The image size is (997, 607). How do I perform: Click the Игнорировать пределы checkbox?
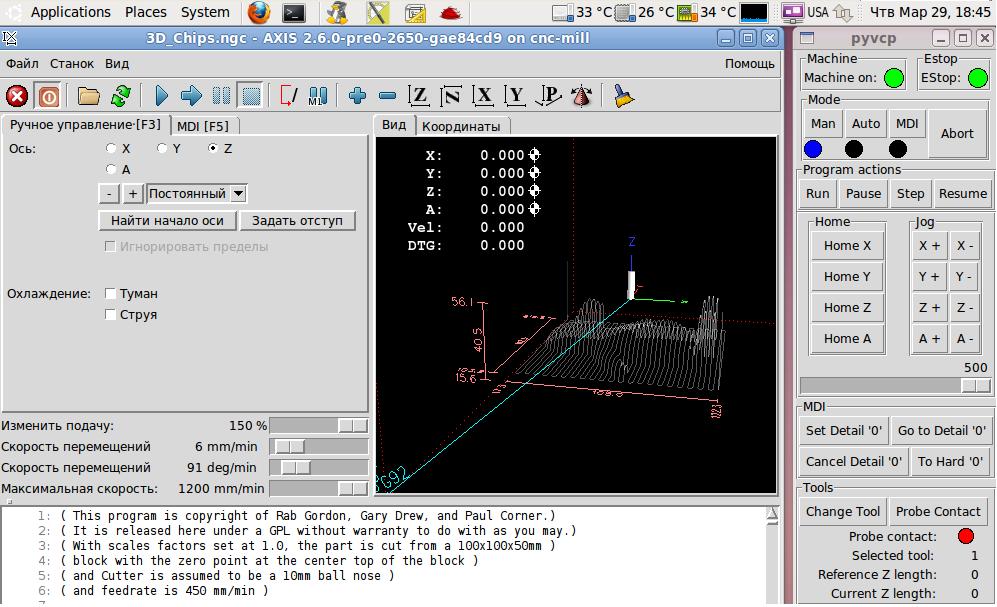[110, 247]
